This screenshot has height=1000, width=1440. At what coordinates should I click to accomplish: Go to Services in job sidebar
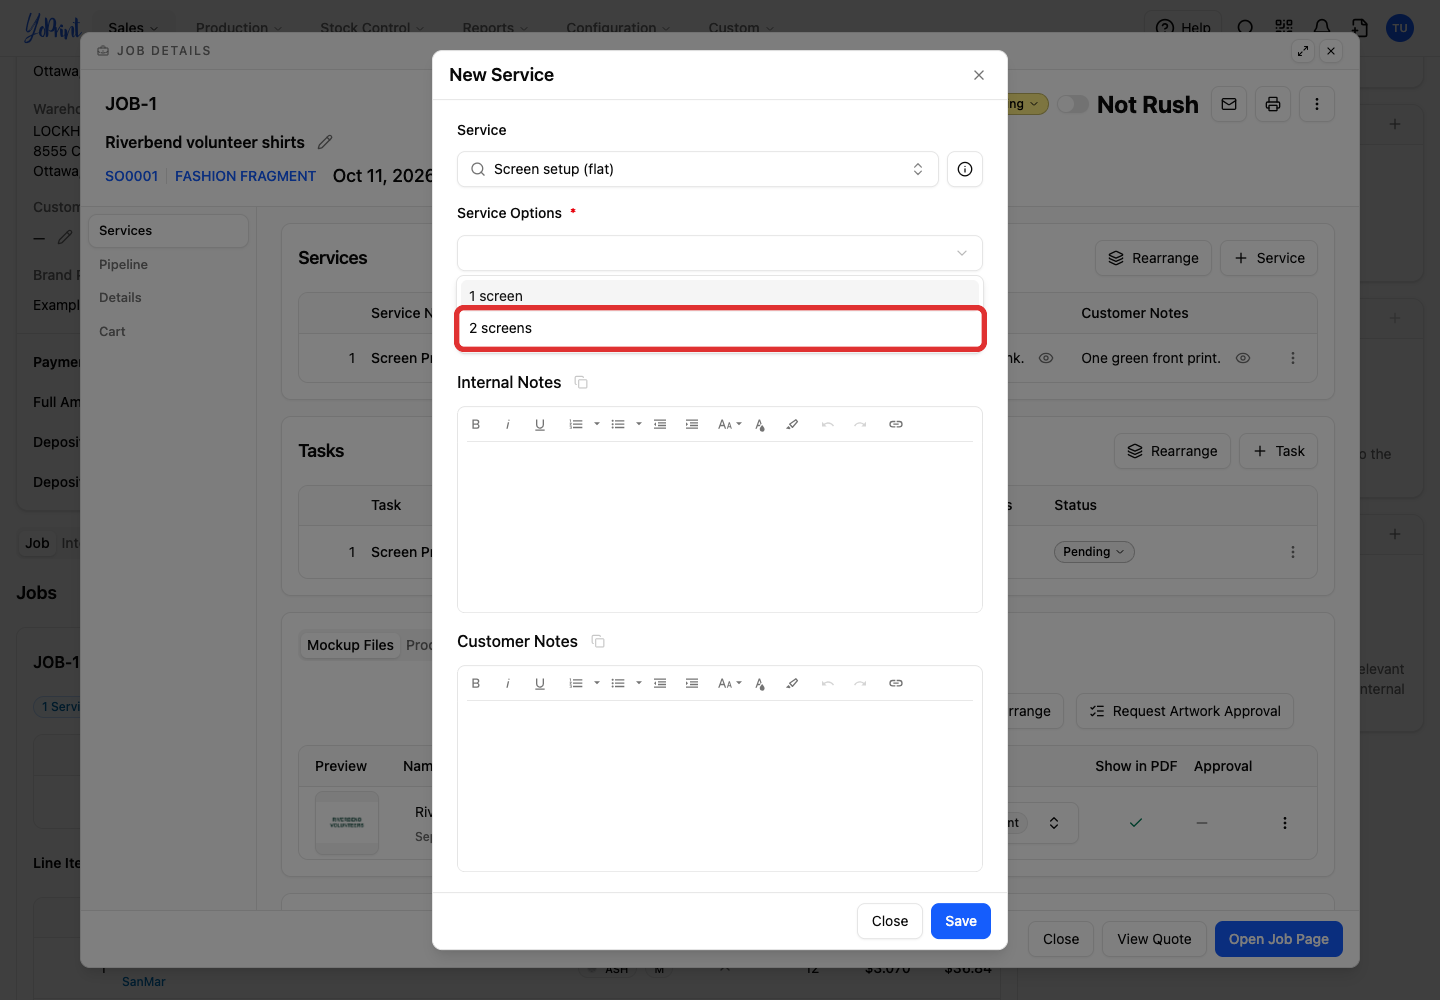[x=168, y=230]
